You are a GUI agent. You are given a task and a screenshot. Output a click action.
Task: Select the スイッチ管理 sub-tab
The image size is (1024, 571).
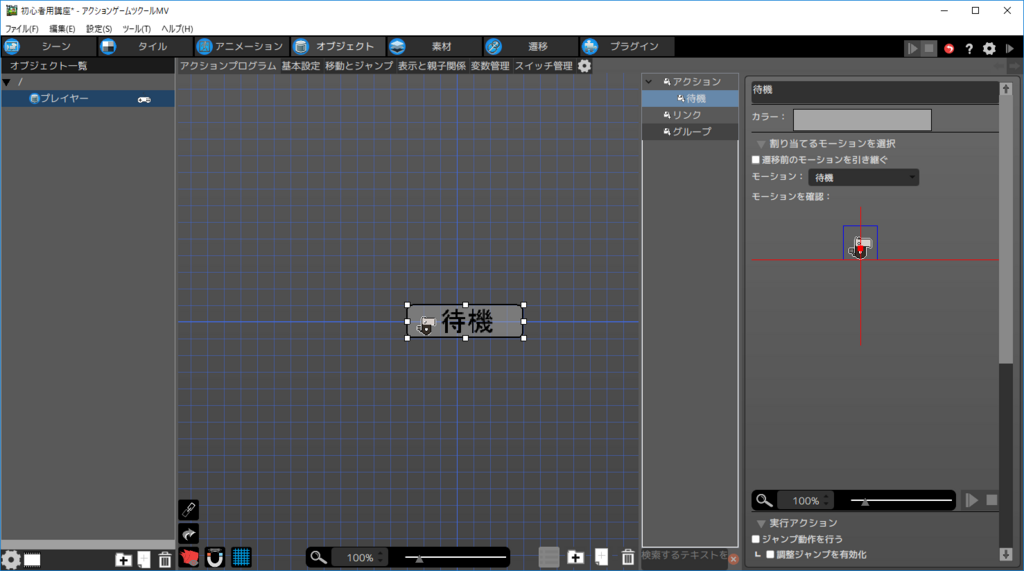click(x=543, y=65)
